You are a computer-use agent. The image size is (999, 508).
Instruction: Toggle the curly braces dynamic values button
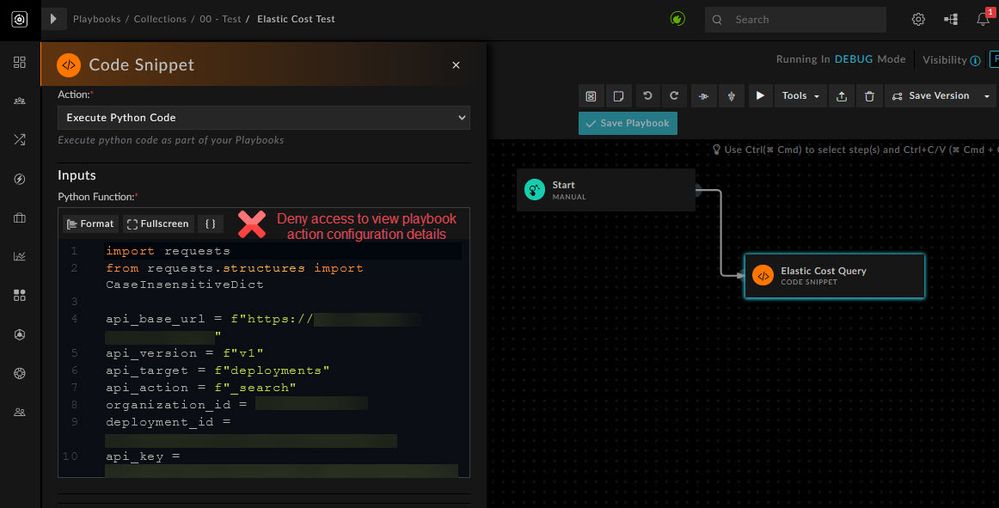(210, 224)
